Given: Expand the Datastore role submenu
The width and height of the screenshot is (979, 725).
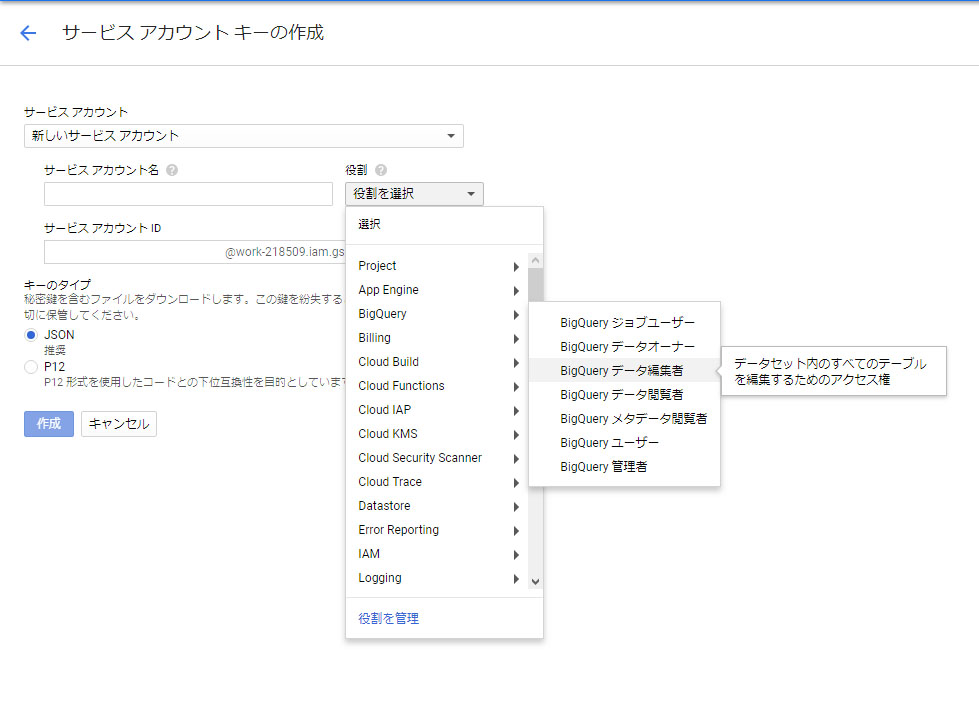Looking at the screenshot, I should click(515, 506).
